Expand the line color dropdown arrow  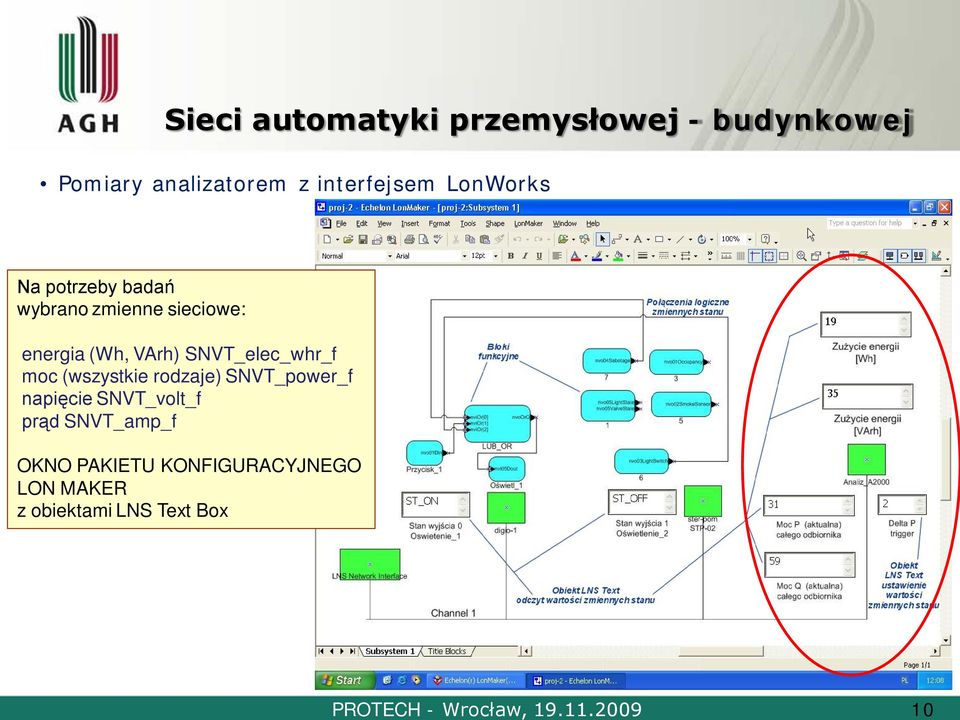607,256
